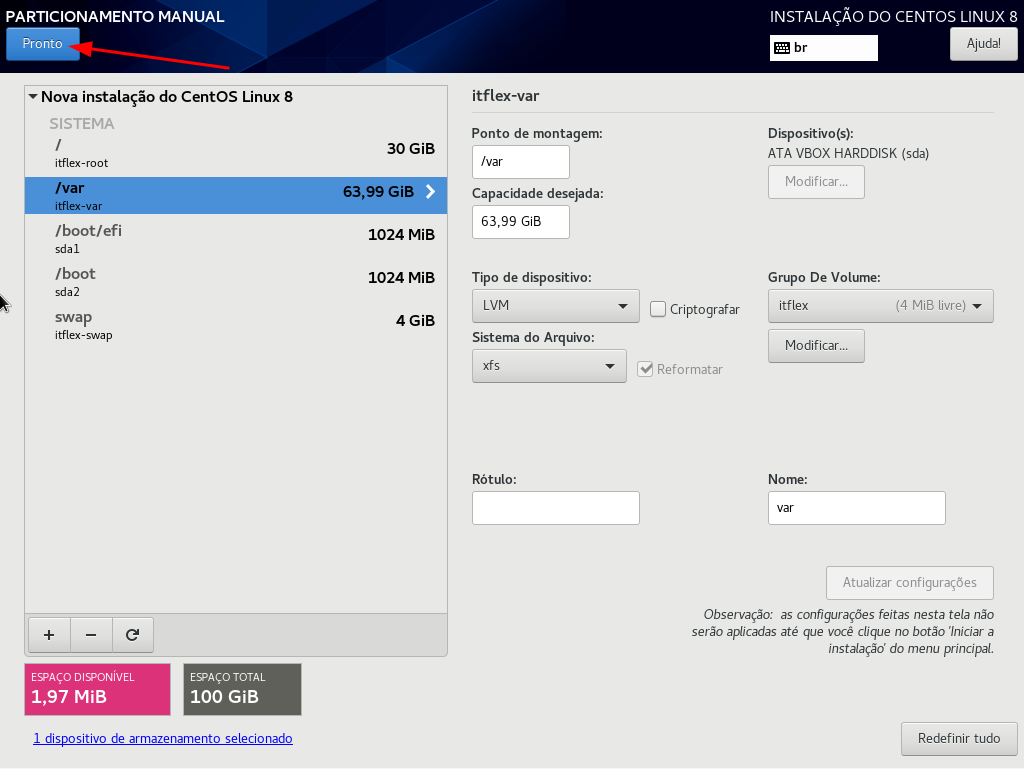Viewport: 1024px width, 769px height.
Task: Add a new mount point with plus icon
Action: pos(49,635)
